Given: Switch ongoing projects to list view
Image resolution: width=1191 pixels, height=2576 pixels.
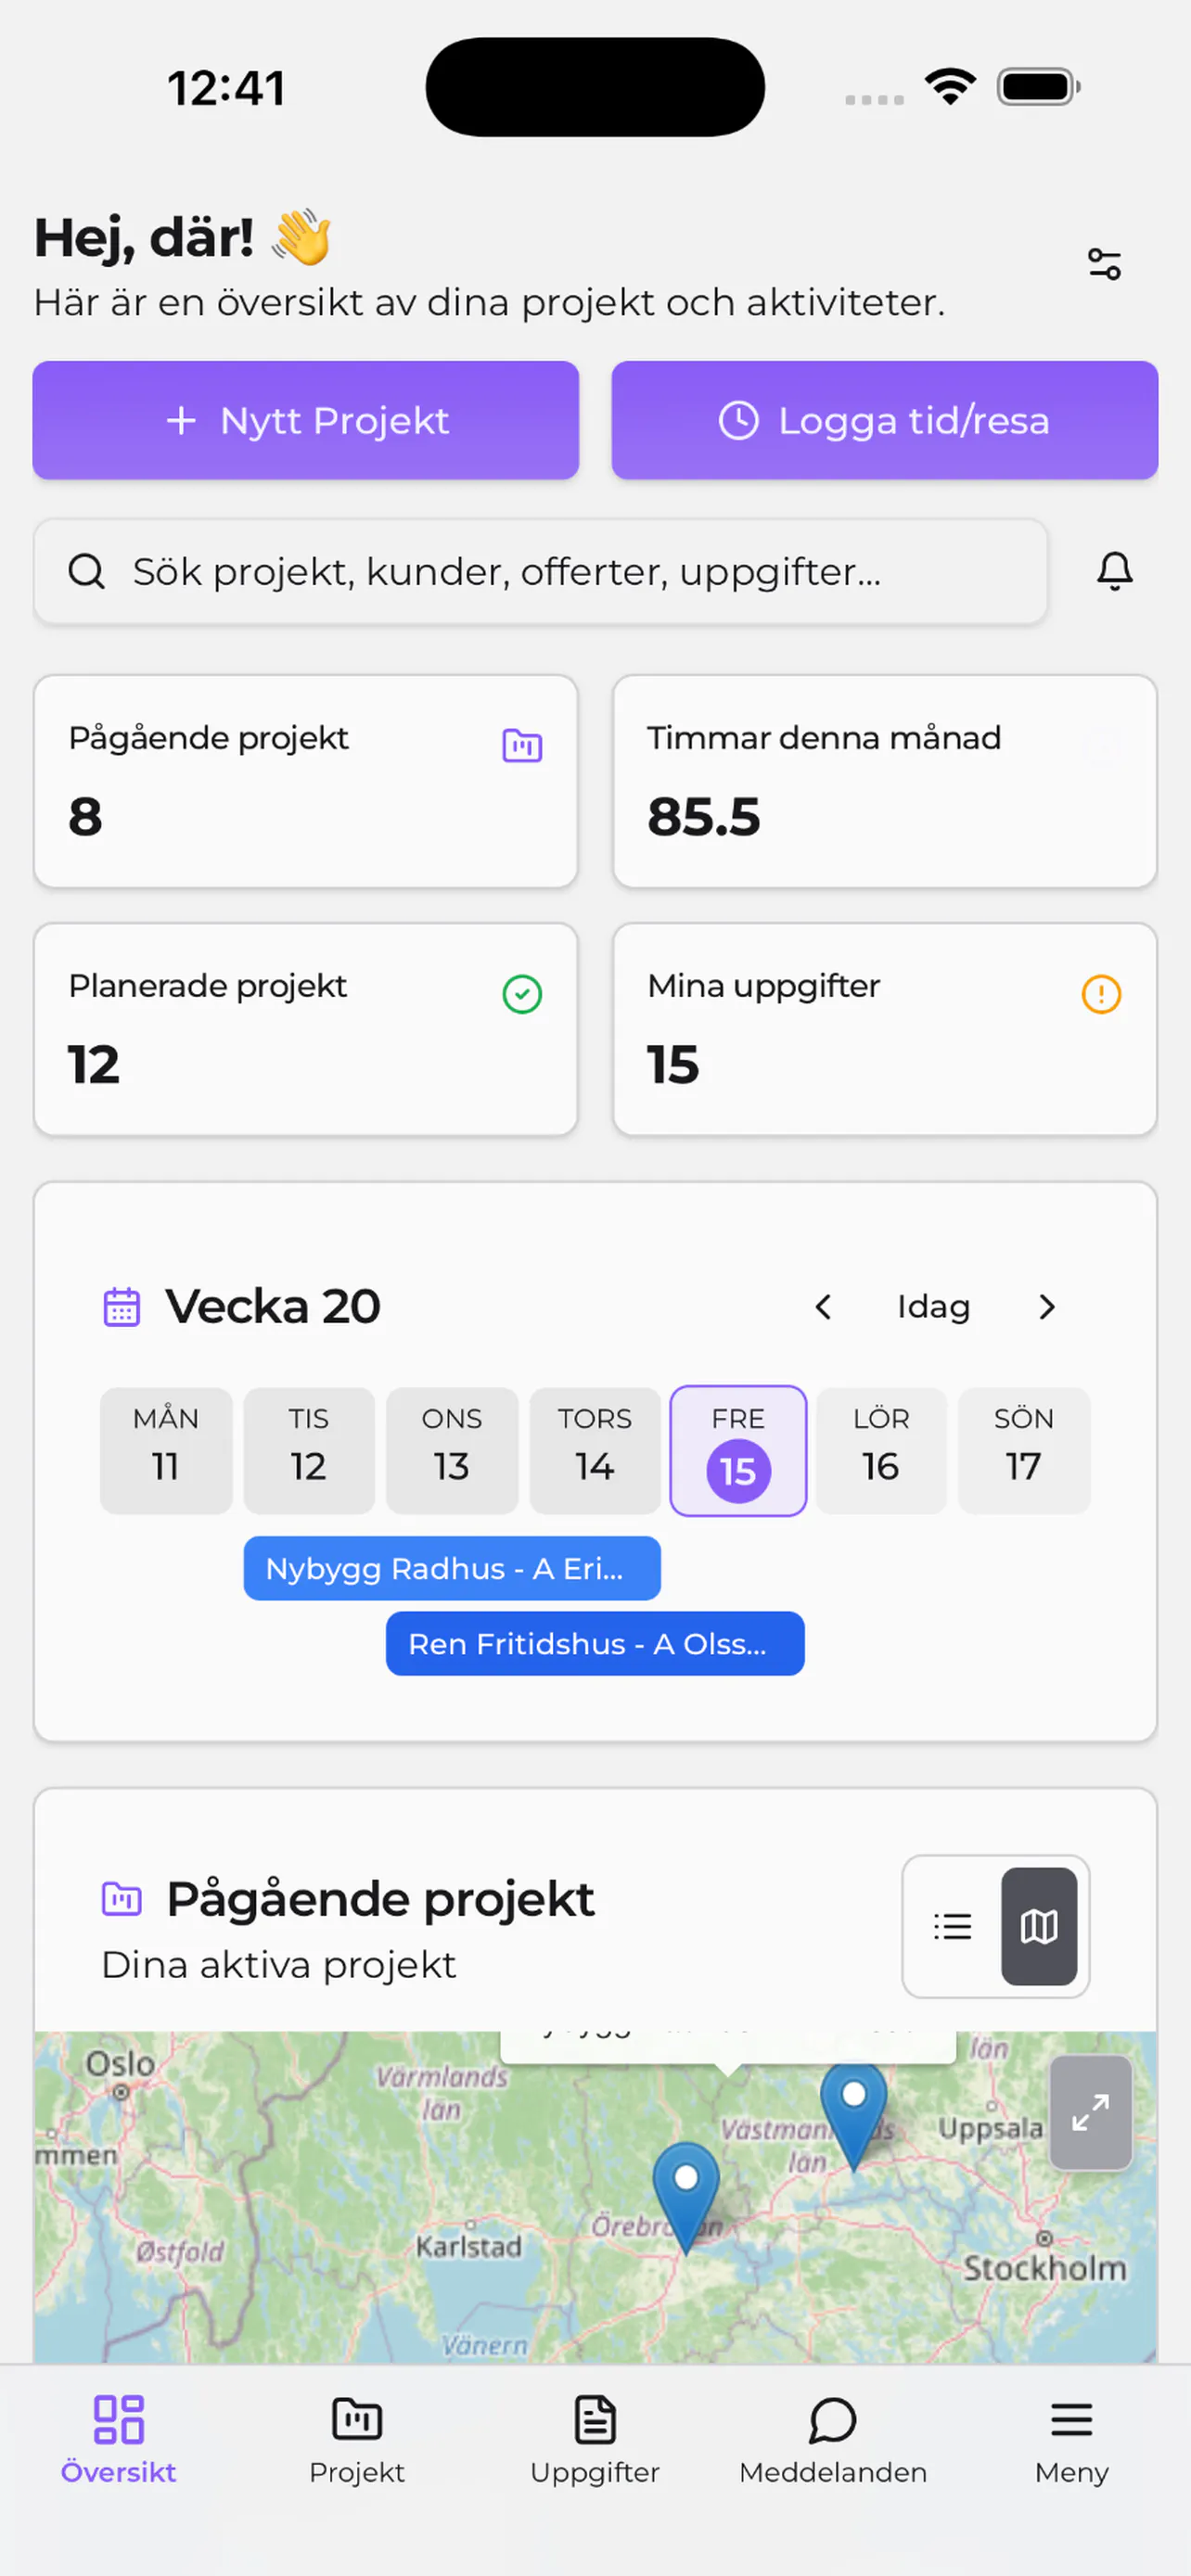Looking at the screenshot, I should point(952,1925).
